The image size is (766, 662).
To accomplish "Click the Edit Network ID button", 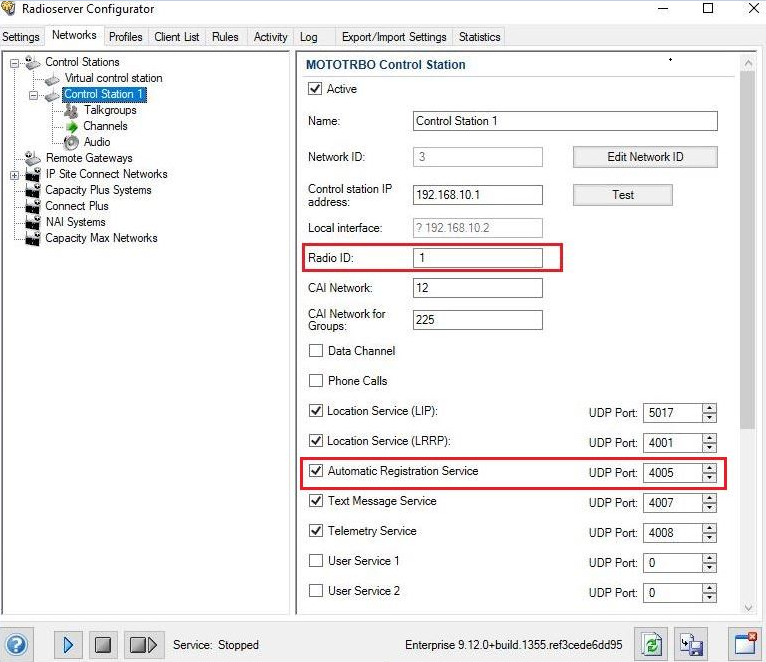I will [x=645, y=157].
